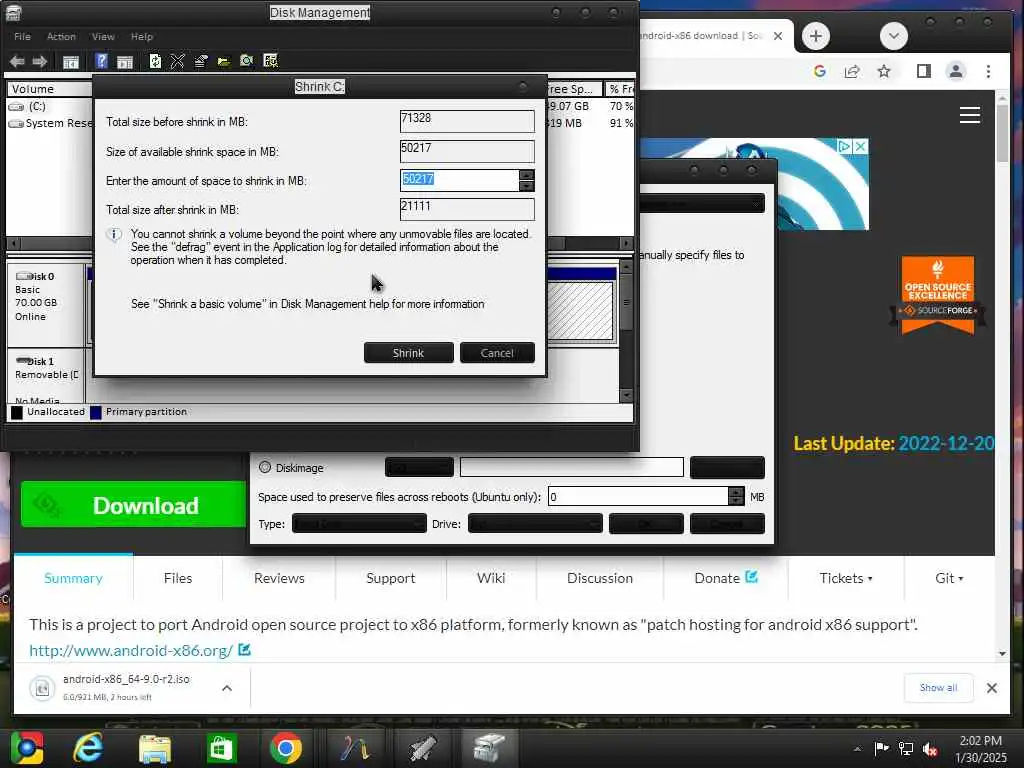Viewport: 1024px width, 768px height.
Task: Show hidden system tray icons arrow
Action: 857,749
